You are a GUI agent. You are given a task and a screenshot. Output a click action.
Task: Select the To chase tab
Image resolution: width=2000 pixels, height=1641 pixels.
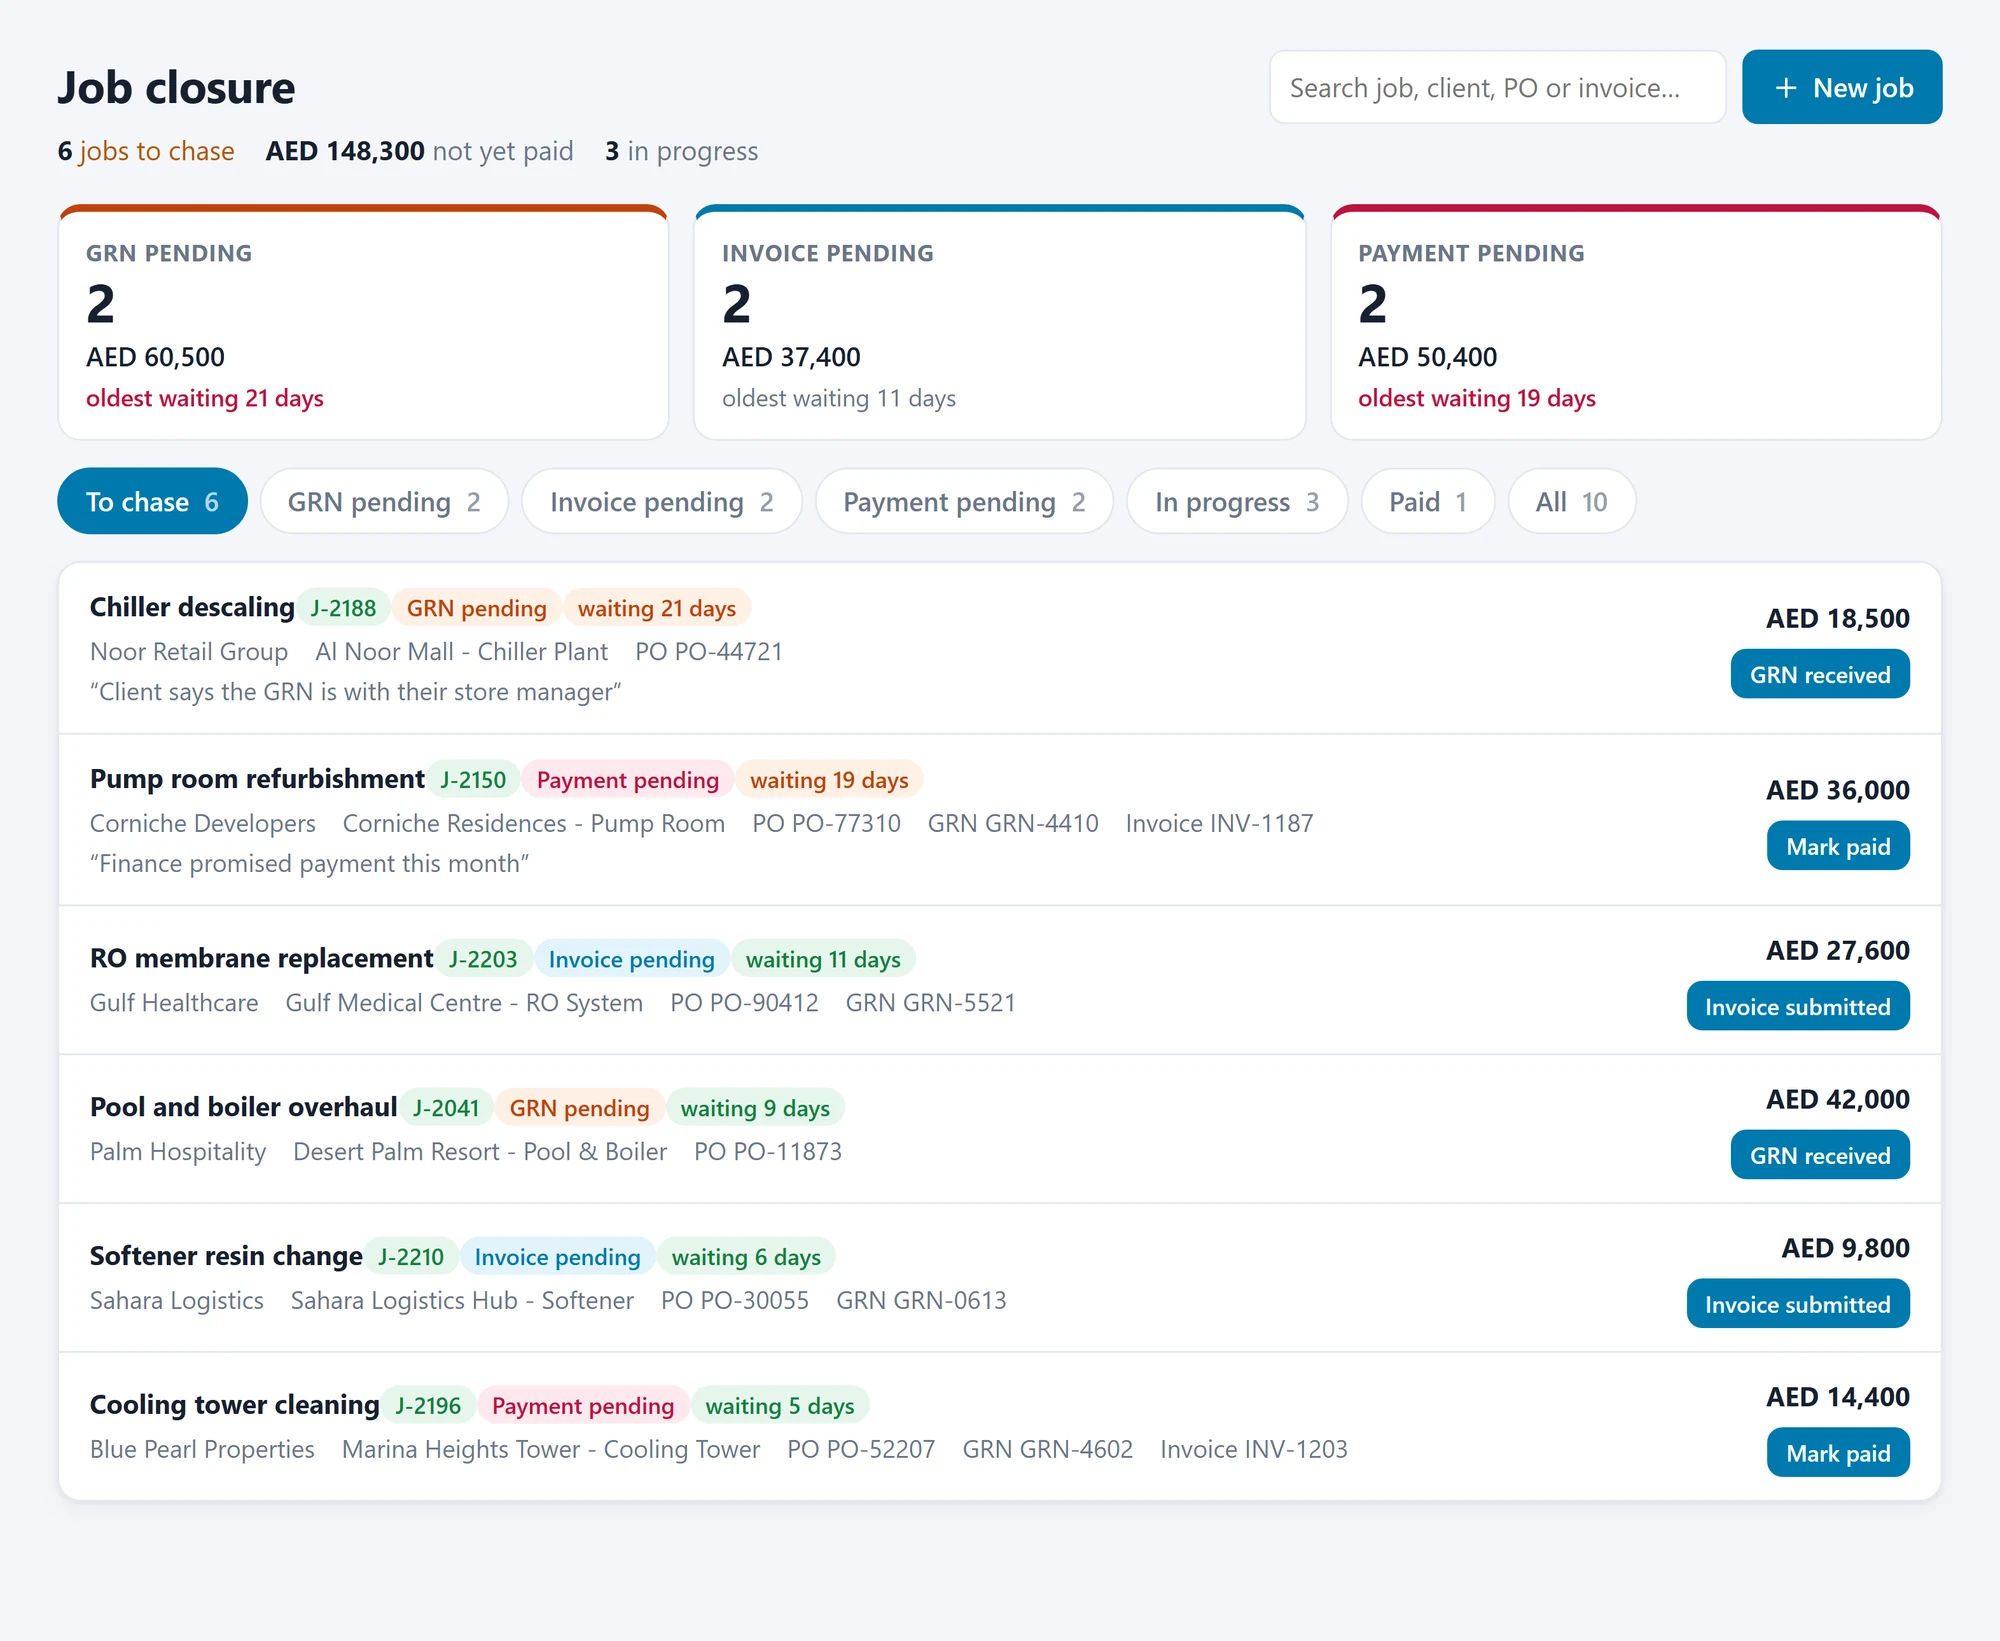[152, 501]
